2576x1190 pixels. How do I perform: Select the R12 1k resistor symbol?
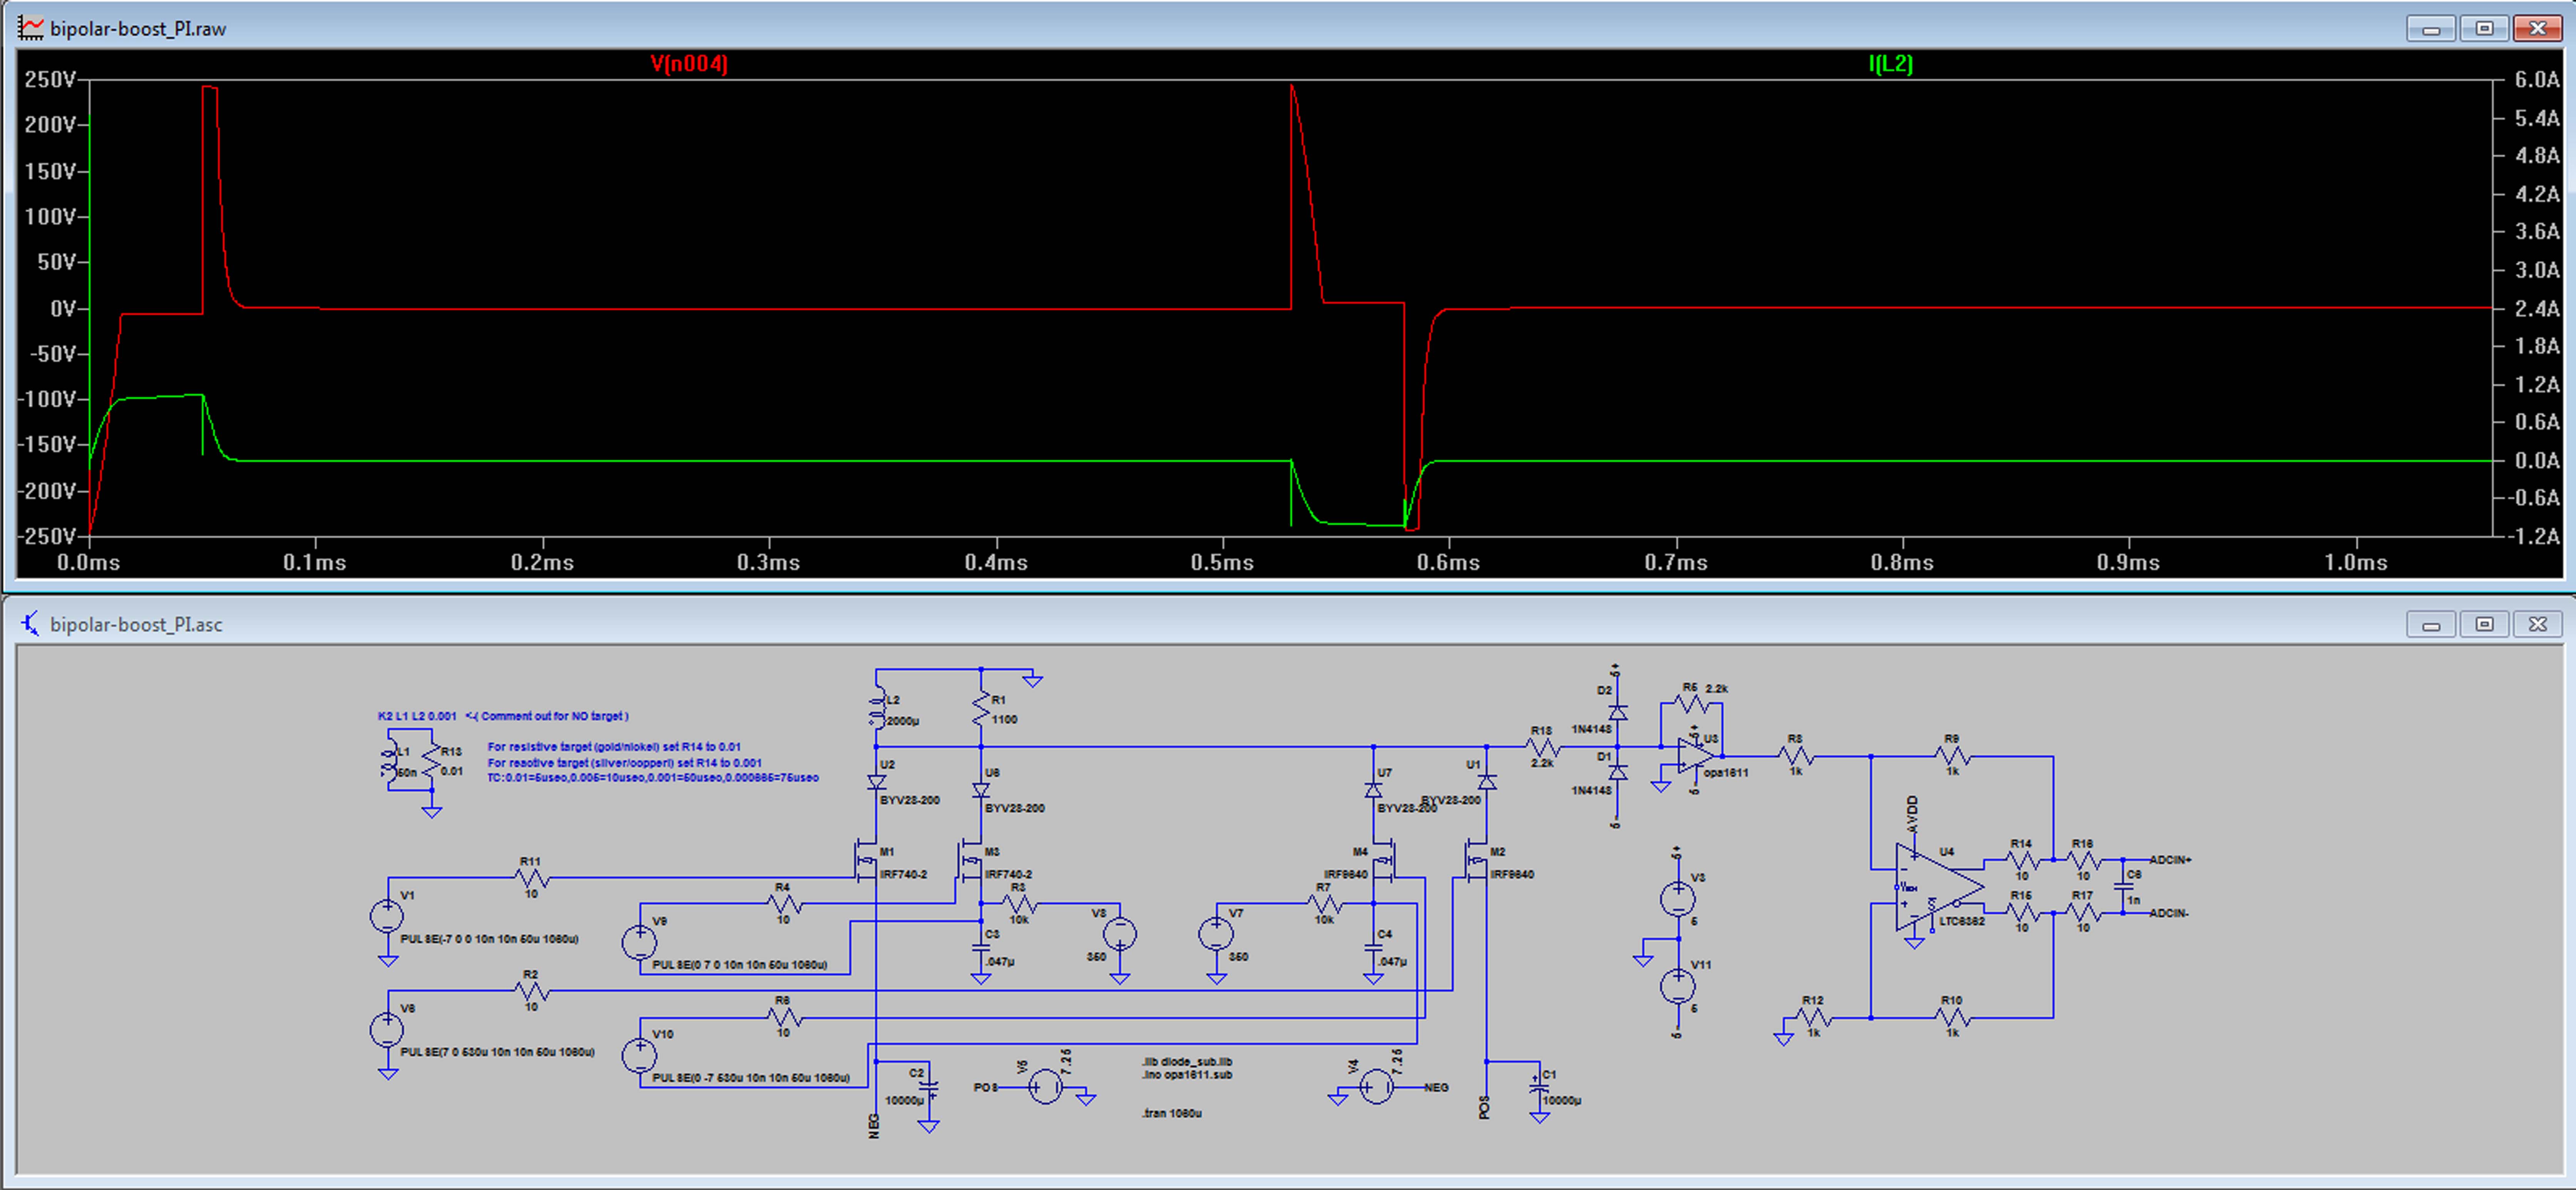(x=1813, y=1018)
